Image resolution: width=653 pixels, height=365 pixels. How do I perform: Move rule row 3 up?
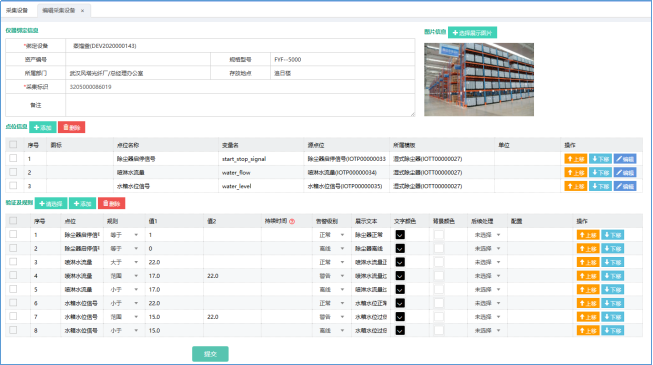click(x=588, y=262)
